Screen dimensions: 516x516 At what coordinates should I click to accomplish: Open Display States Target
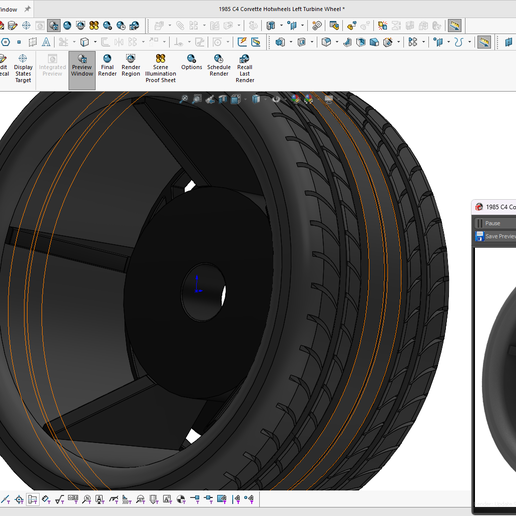(23, 69)
